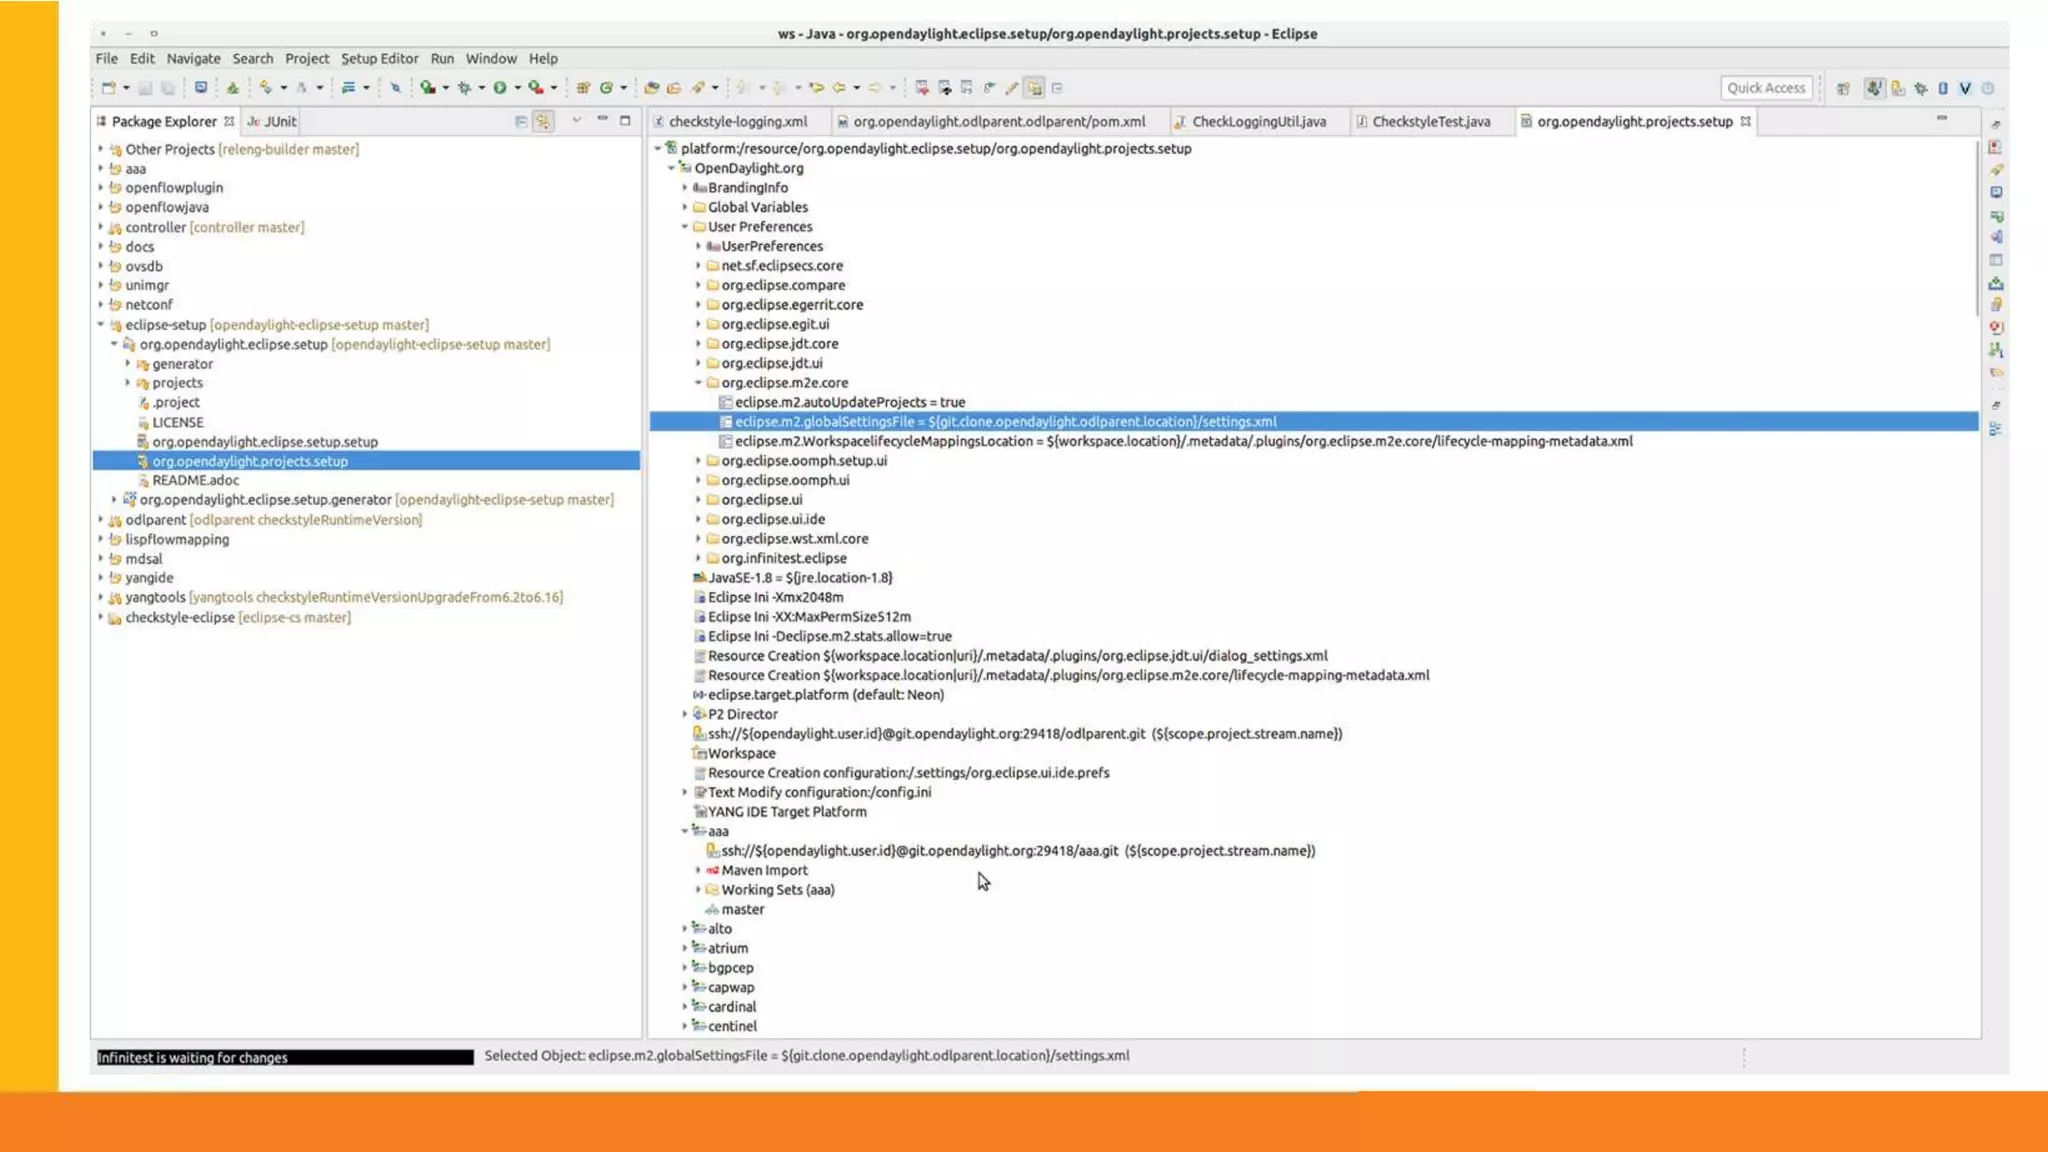Screen dimensions: 2048x1152
Task: Collapse the org.eclipse.m2e.core folder
Action: [x=698, y=383]
